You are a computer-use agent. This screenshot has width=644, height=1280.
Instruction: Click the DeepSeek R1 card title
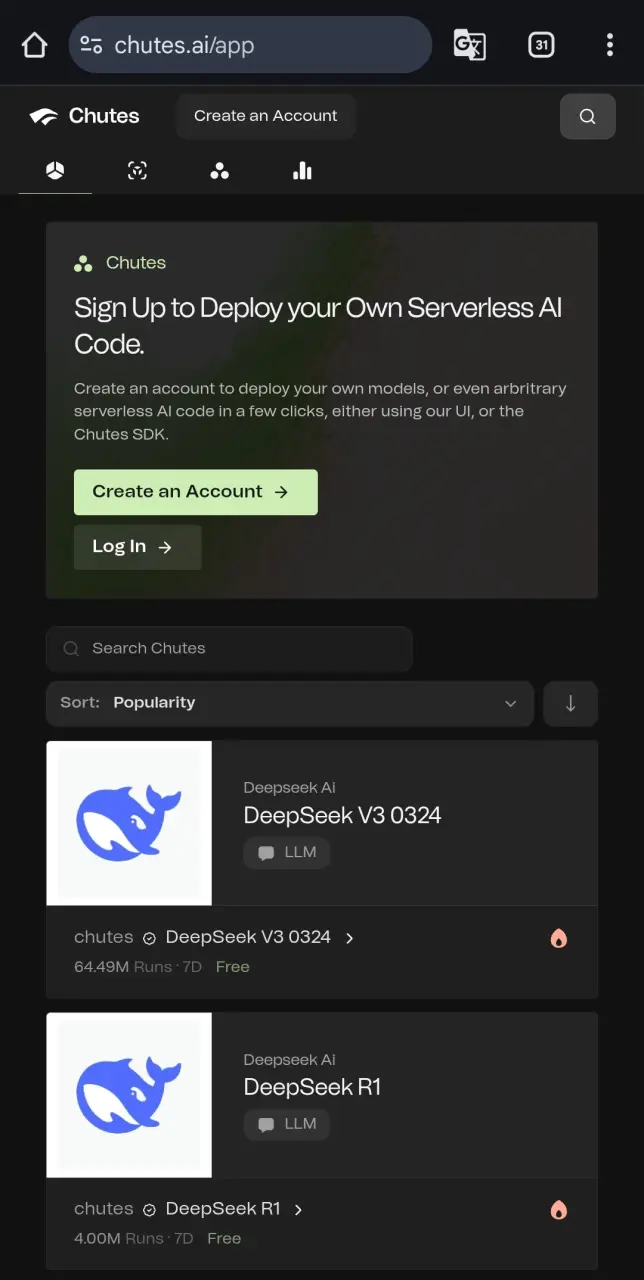[x=313, y=1087]
